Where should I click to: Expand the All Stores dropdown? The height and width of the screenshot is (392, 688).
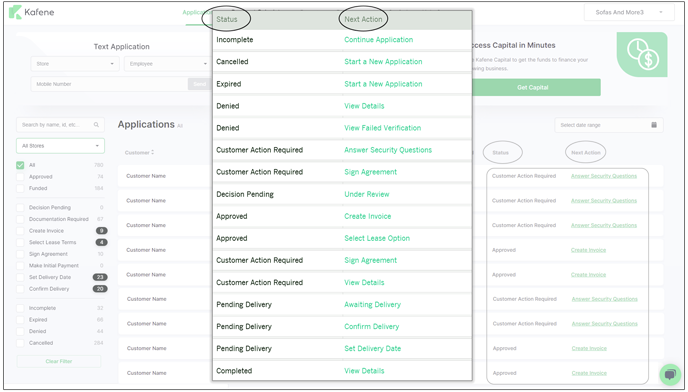[61, 146]
